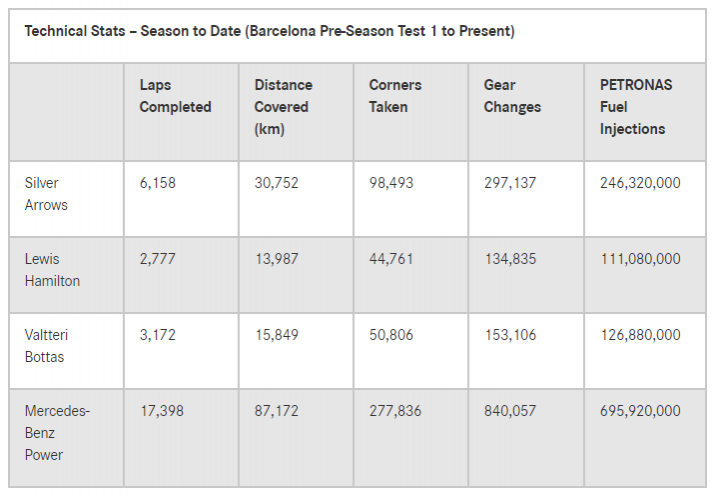
Task: Click Hamilton's distance value 13,987
Action: pyautogui.click(x=276, y=259)
